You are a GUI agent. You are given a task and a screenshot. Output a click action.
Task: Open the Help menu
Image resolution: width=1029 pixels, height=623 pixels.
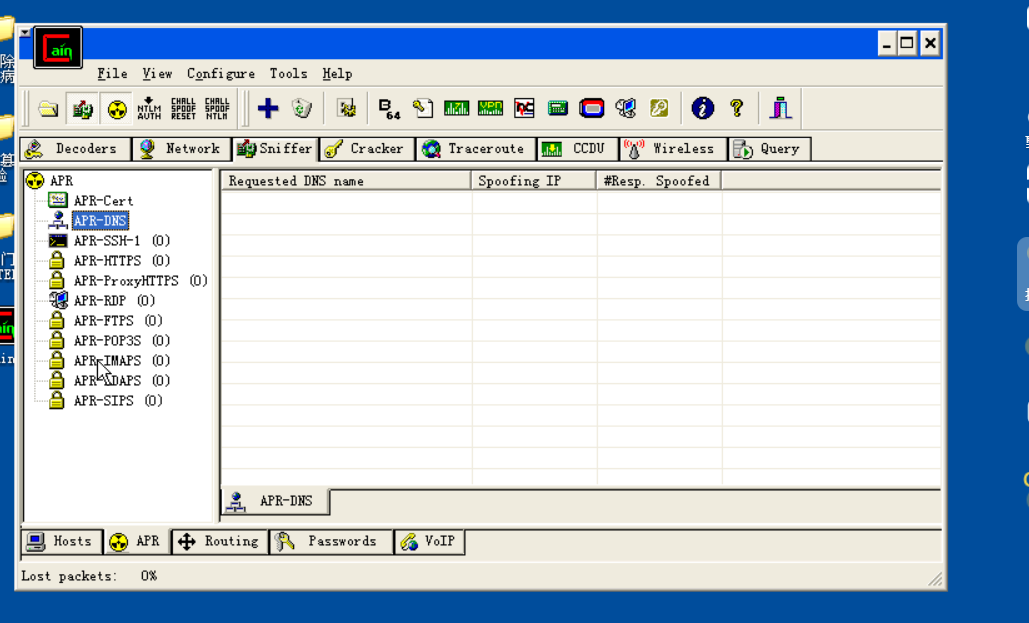click(x=337, y=74)
